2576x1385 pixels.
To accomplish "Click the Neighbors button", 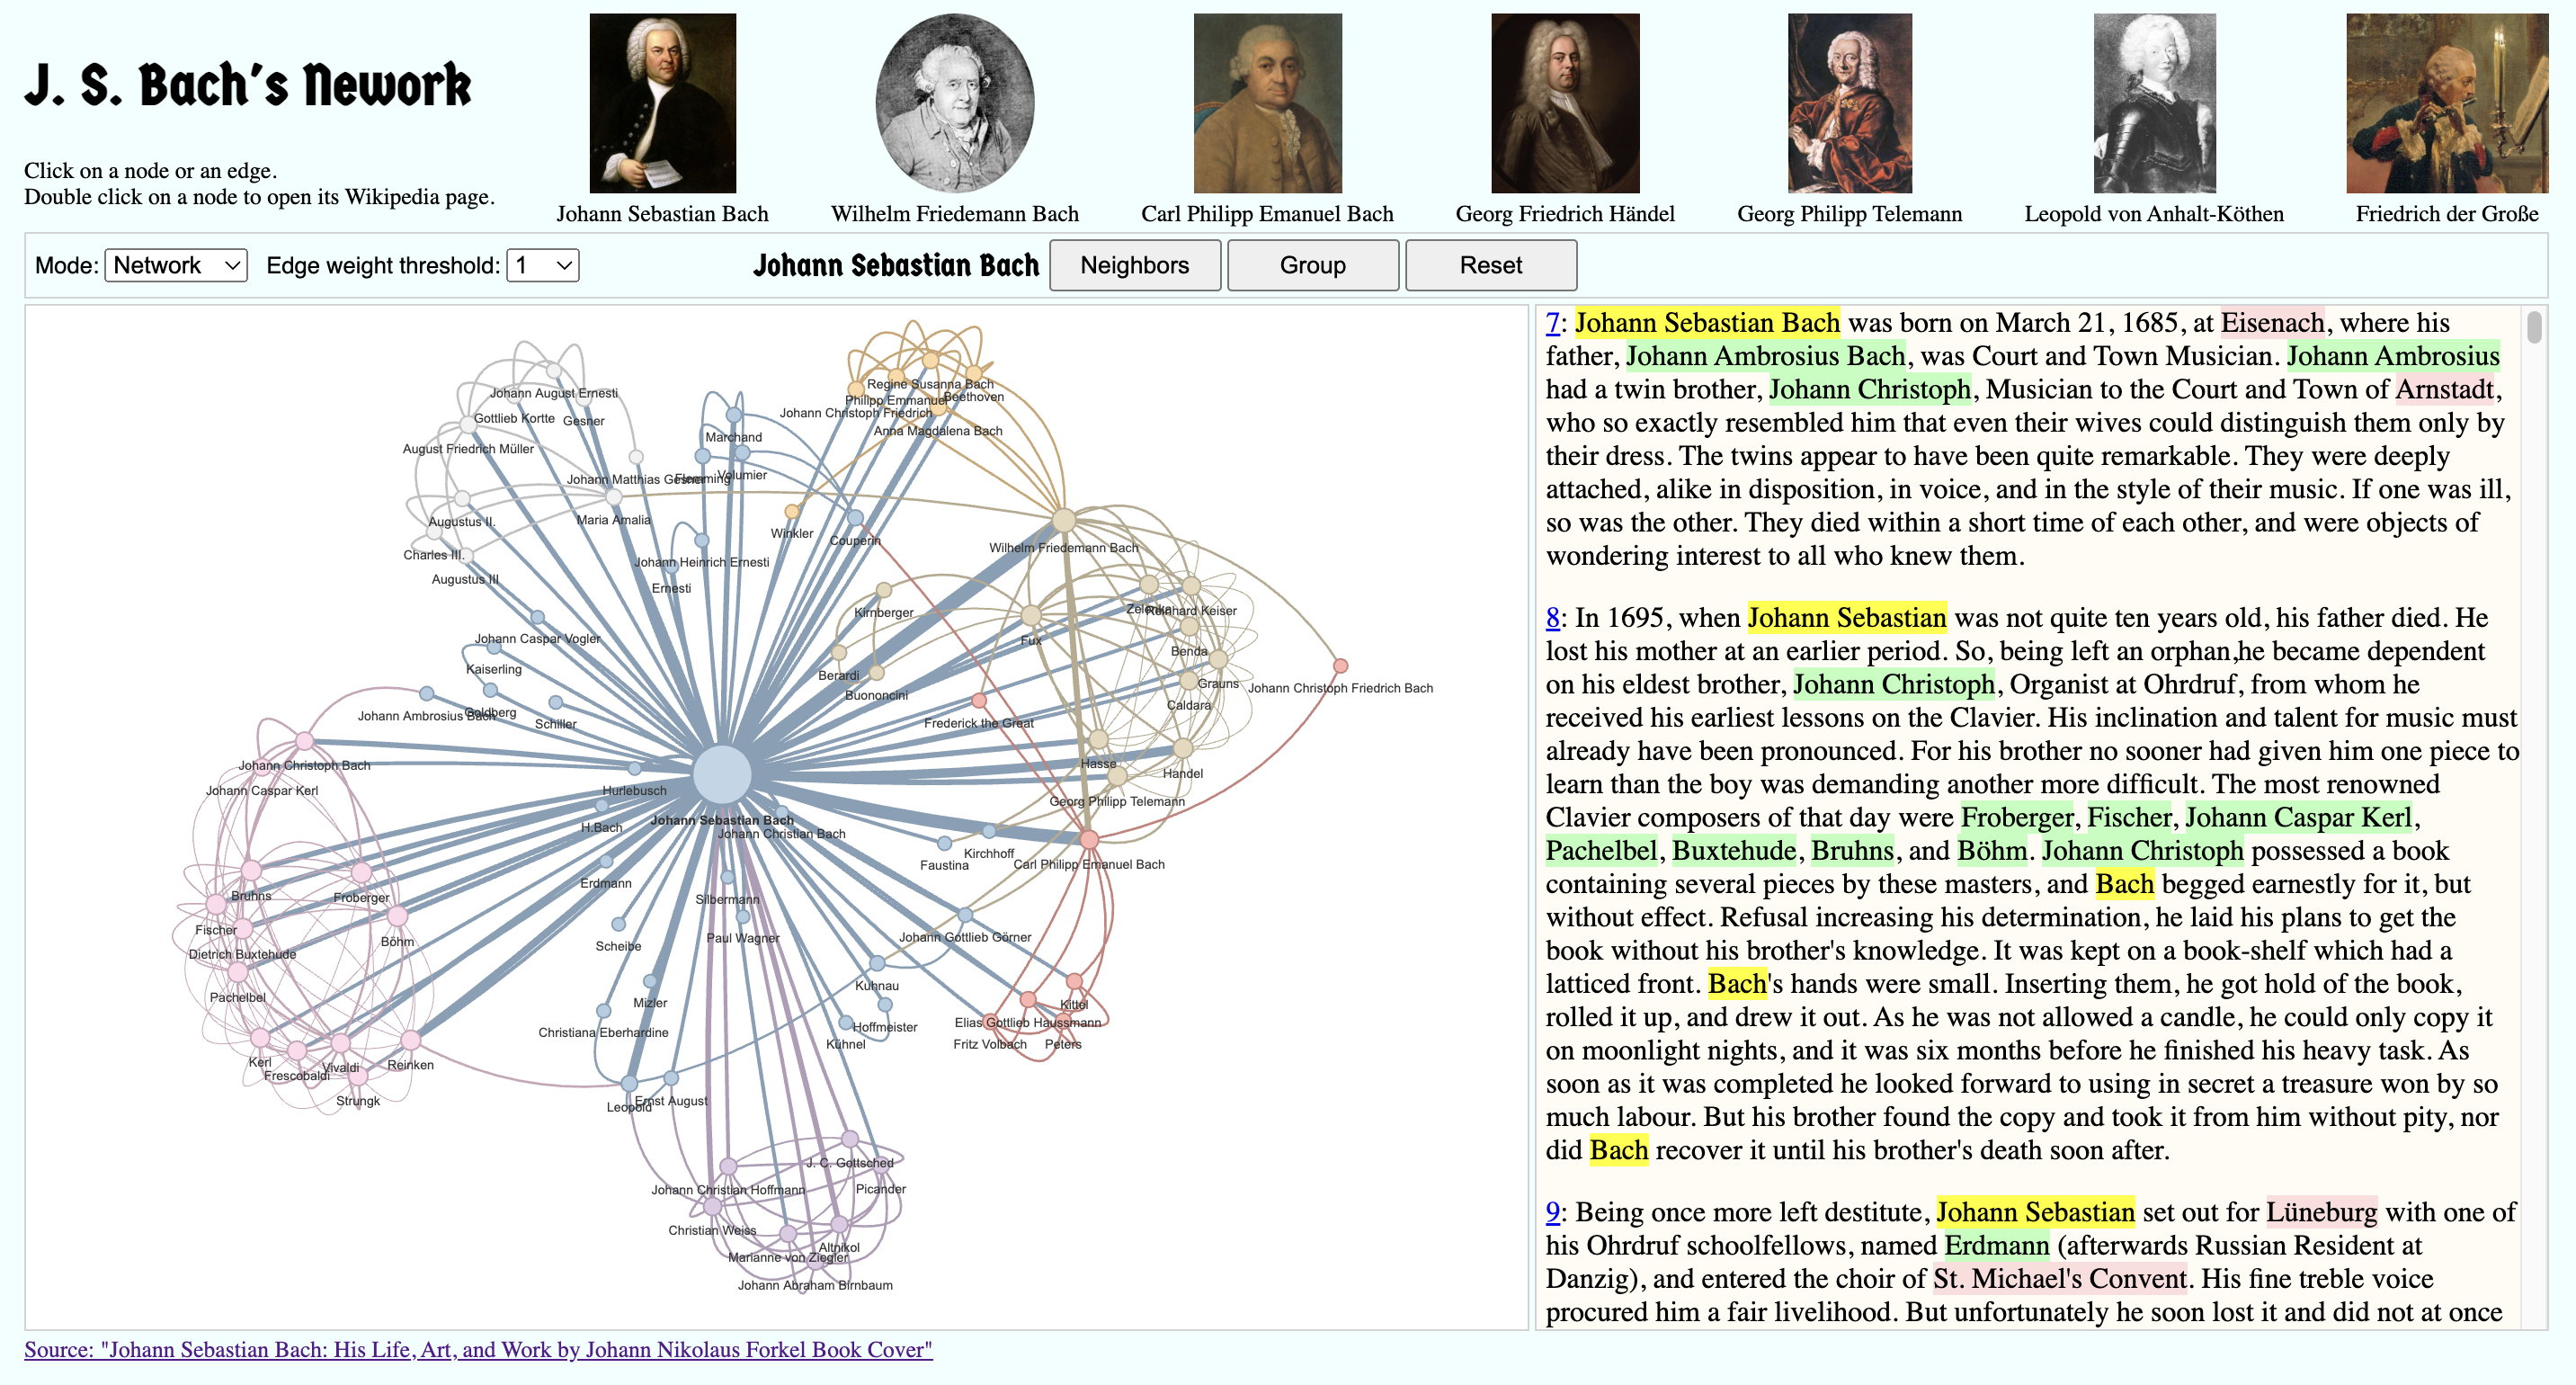I will (x=1134, y=265).
